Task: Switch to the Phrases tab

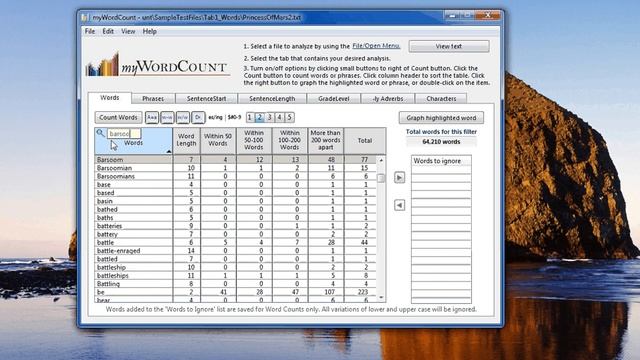Action: pyautogui.click(x=153, y=99)
